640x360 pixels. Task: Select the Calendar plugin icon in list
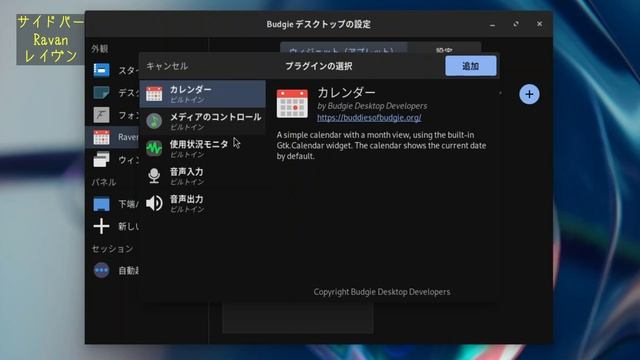(x=154, y=94)
